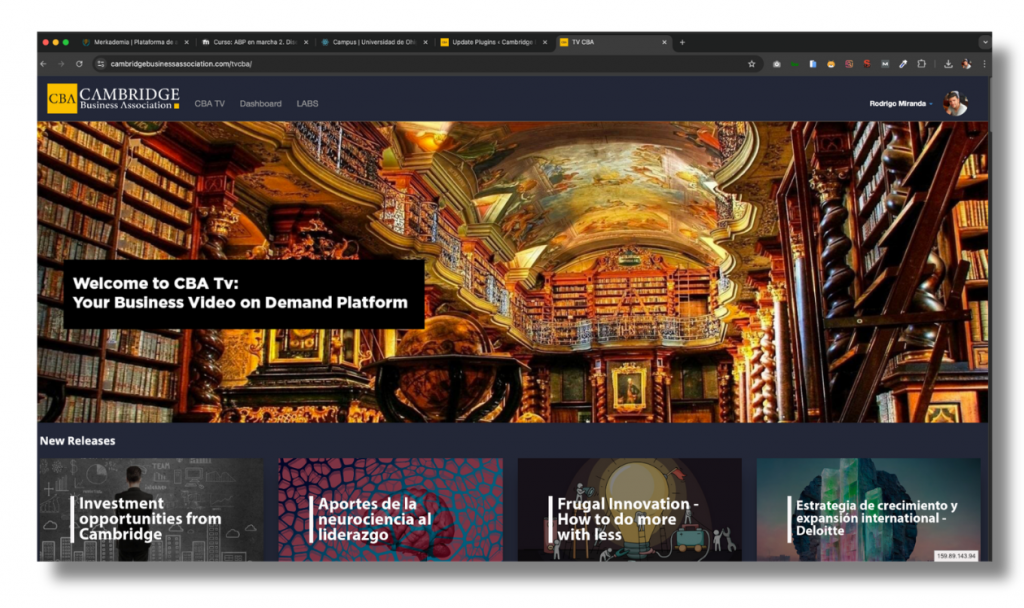The image size is (1024, 608).
Task: Click the CBA Cambridge Business Association logo
Action: [114, 99]
